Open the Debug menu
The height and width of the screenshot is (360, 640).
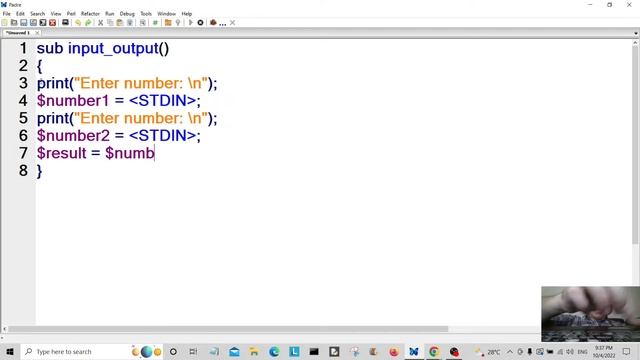127,13
